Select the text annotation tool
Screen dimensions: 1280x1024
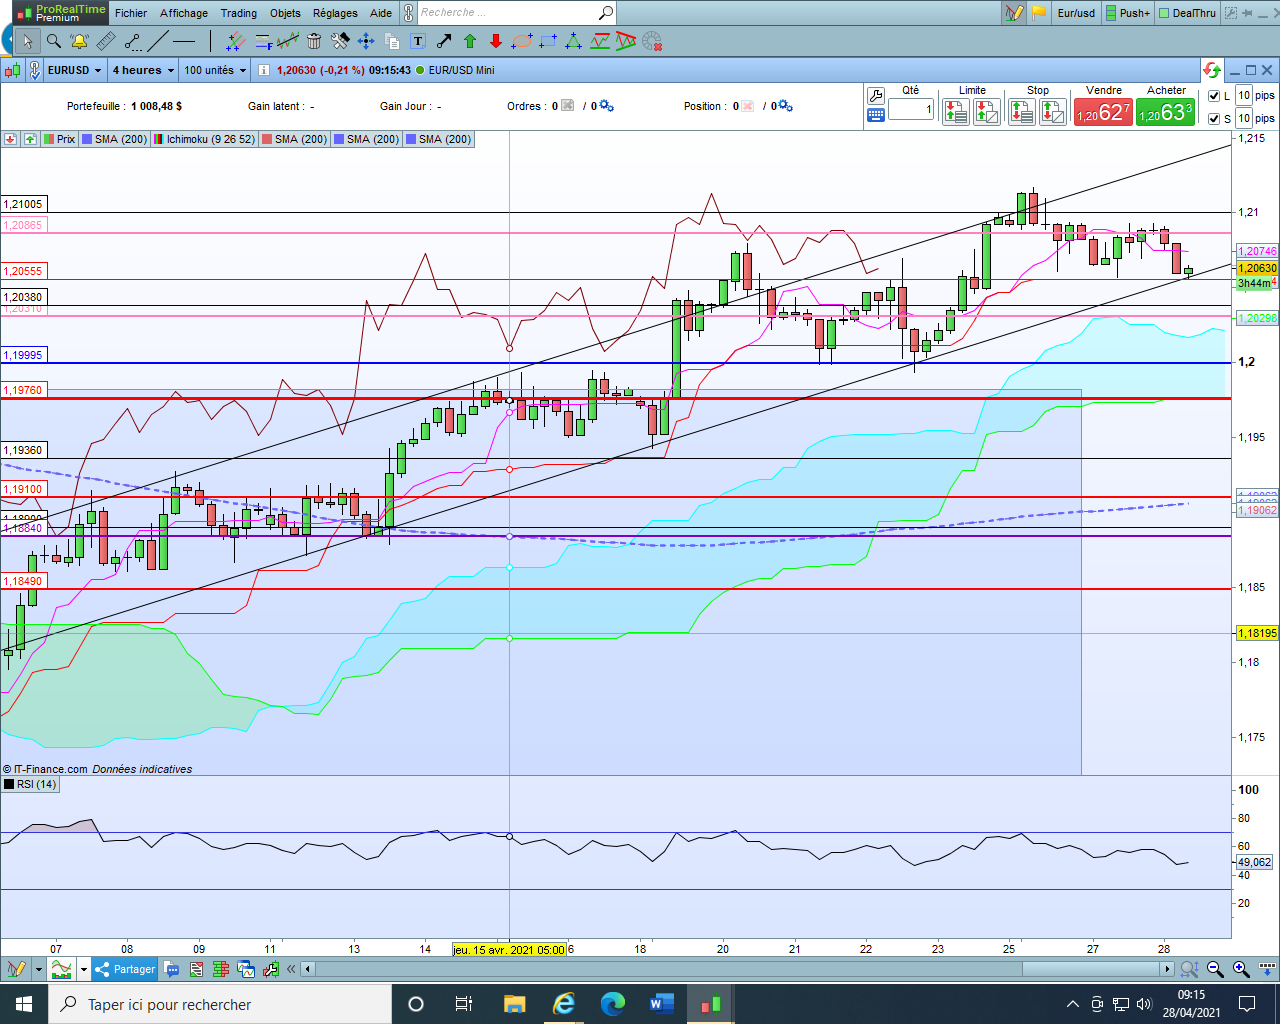(418, 41)
